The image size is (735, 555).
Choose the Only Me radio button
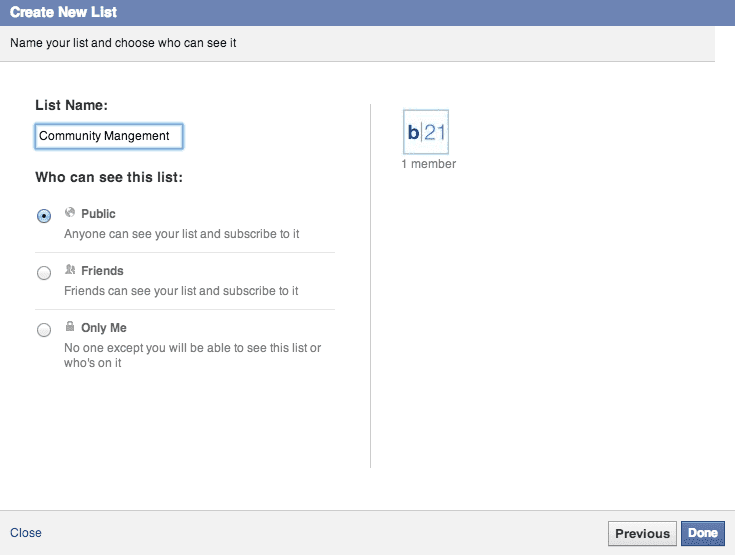(x=44, y=330)
